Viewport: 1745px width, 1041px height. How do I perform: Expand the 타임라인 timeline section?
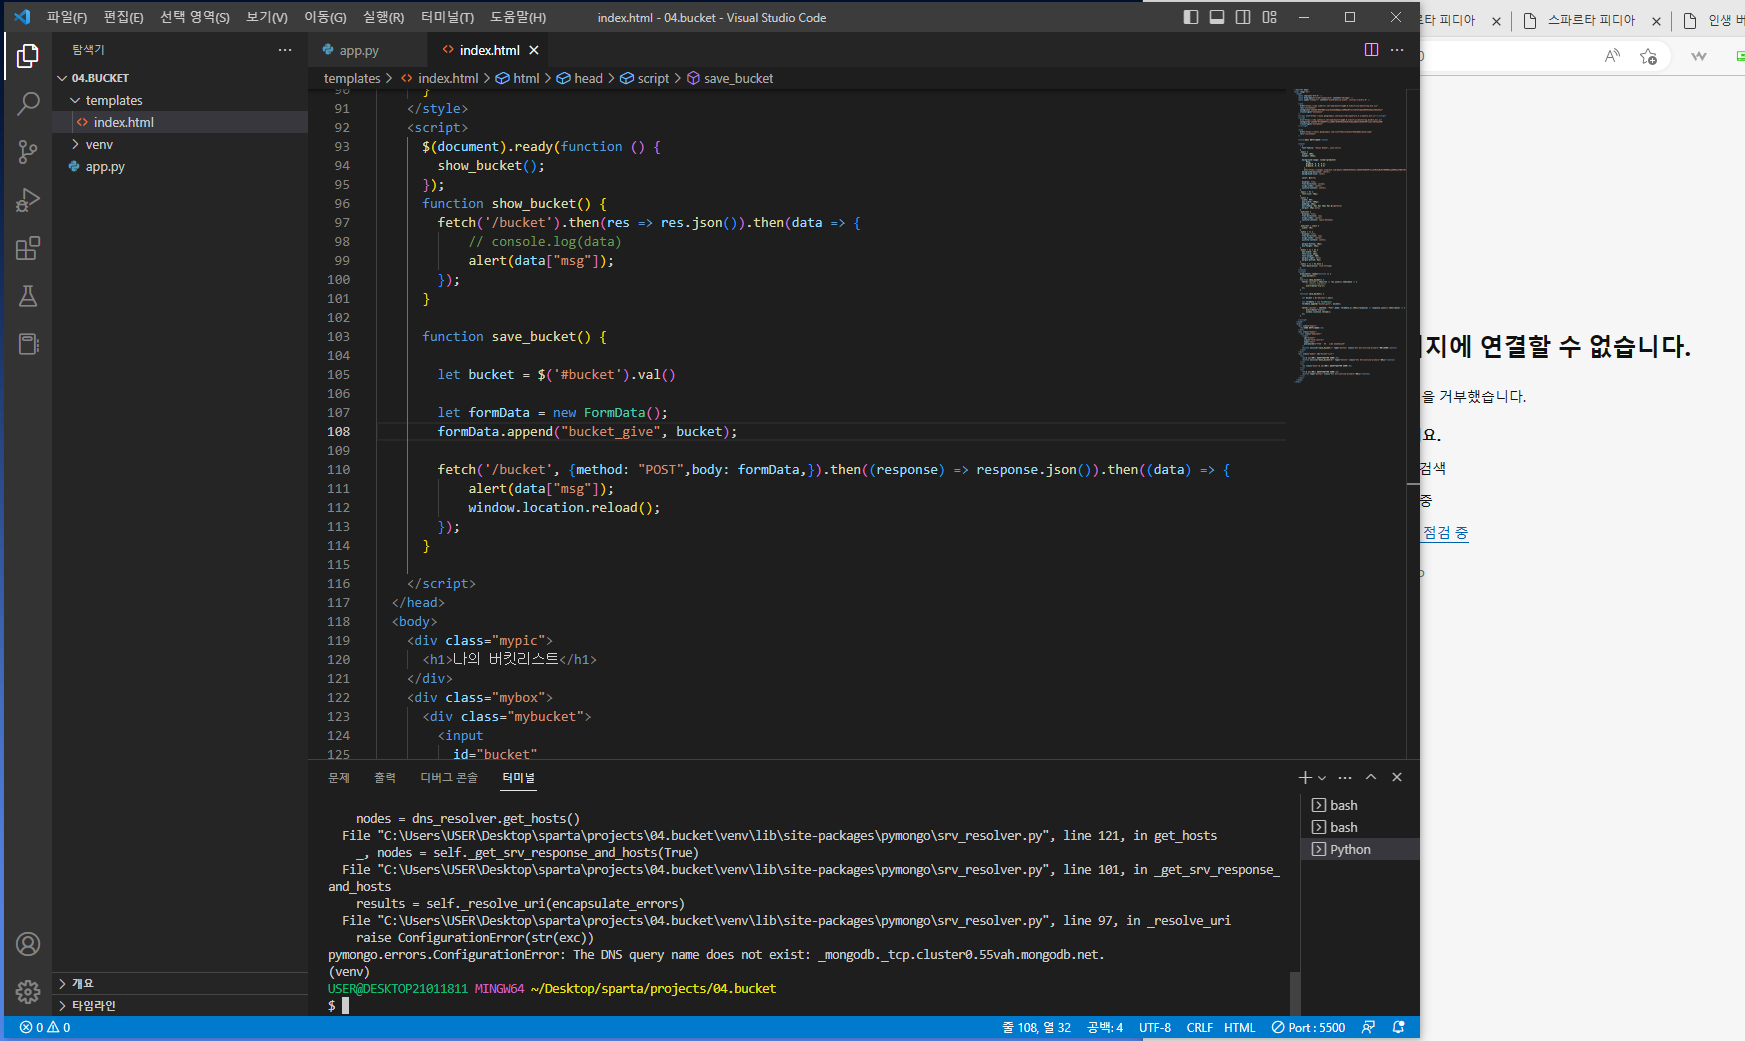point(180,1005)
